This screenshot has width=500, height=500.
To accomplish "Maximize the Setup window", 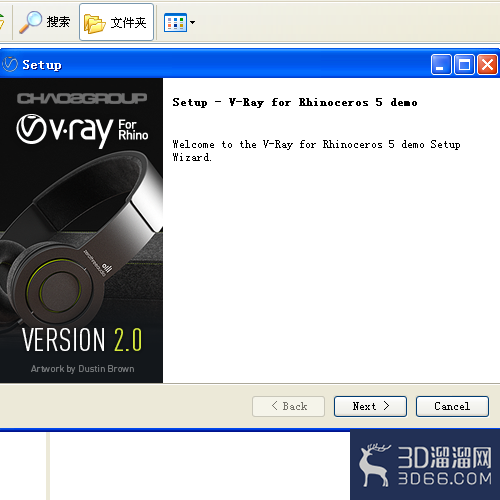I will 464,65.
